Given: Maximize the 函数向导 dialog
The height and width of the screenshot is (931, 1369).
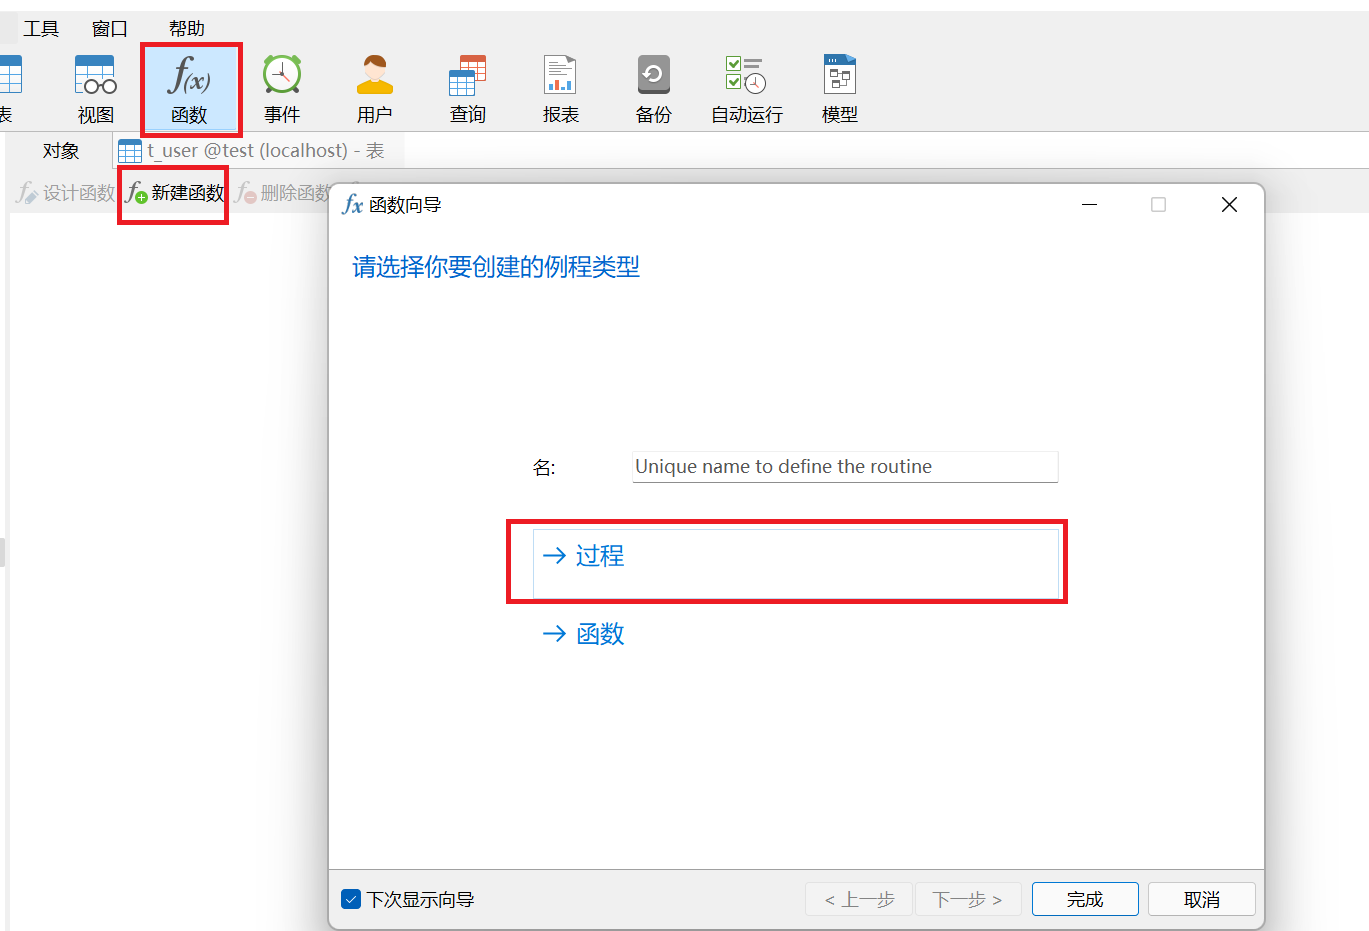Looking at the screenshot, I should [x=1158, y=205].
